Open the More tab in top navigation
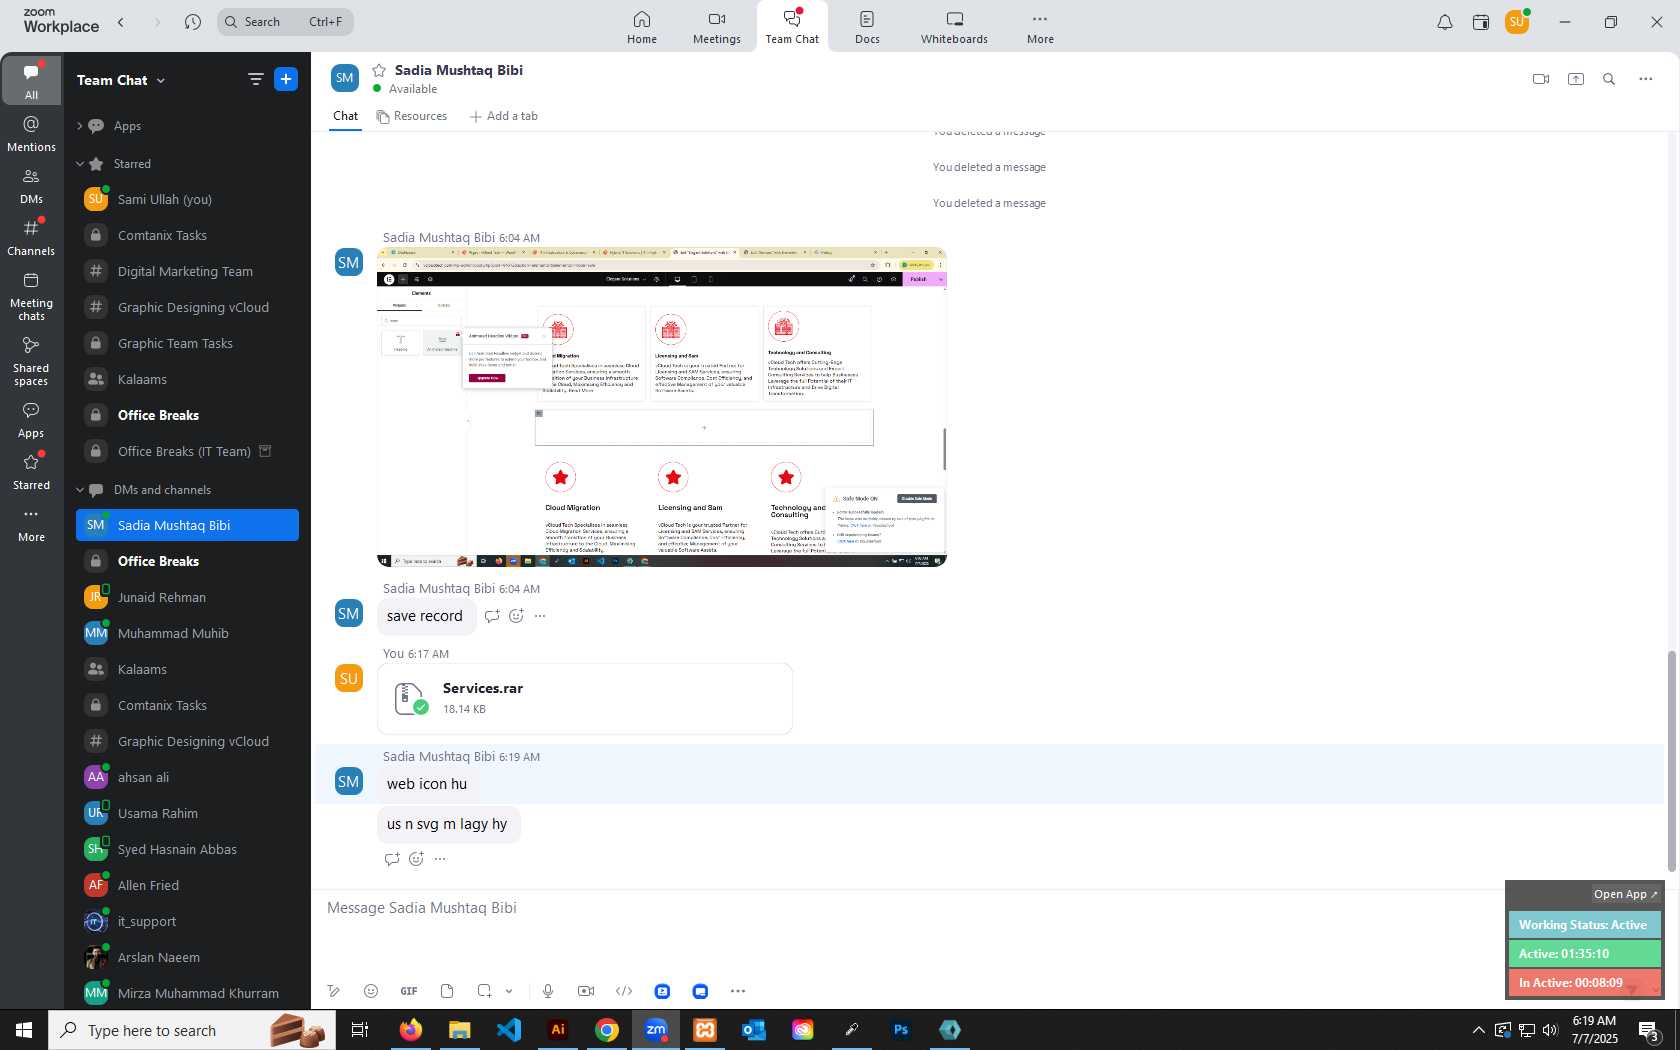Image resolution: width=1680 pixels, height=1050 pixels. click(x=1040, y=27)
